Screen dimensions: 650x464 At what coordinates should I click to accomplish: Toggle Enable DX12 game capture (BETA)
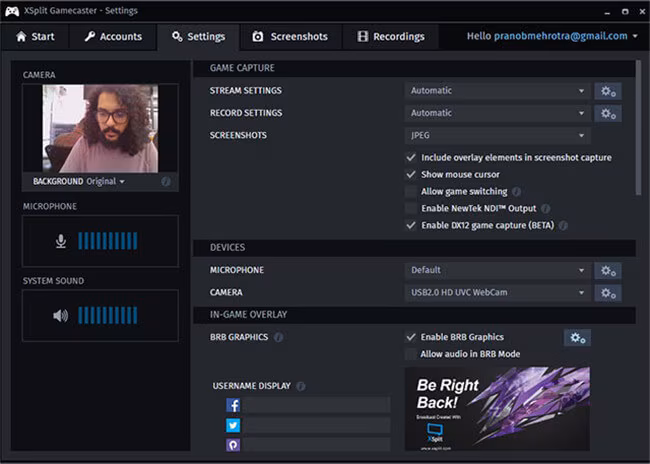click(x=411, y=226)
